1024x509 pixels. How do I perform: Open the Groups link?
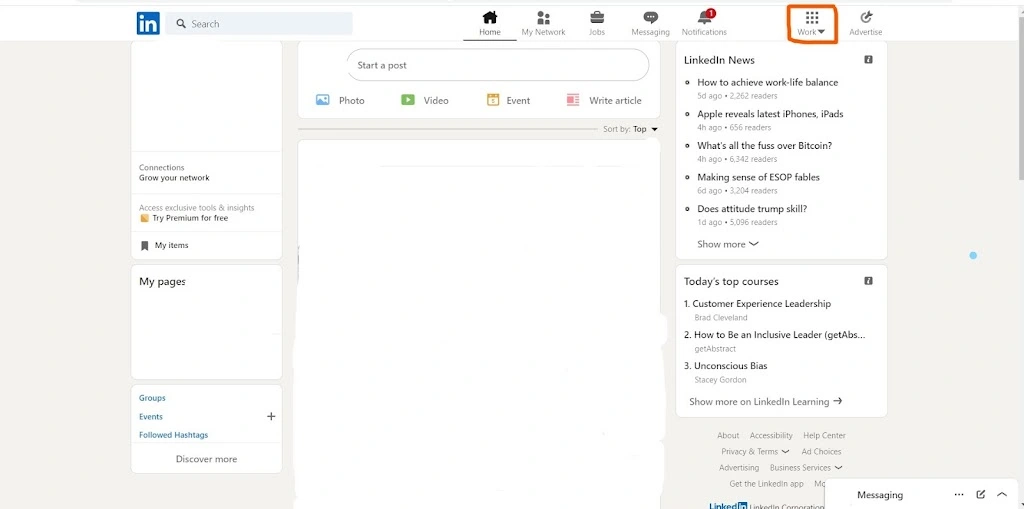(152, 398)
